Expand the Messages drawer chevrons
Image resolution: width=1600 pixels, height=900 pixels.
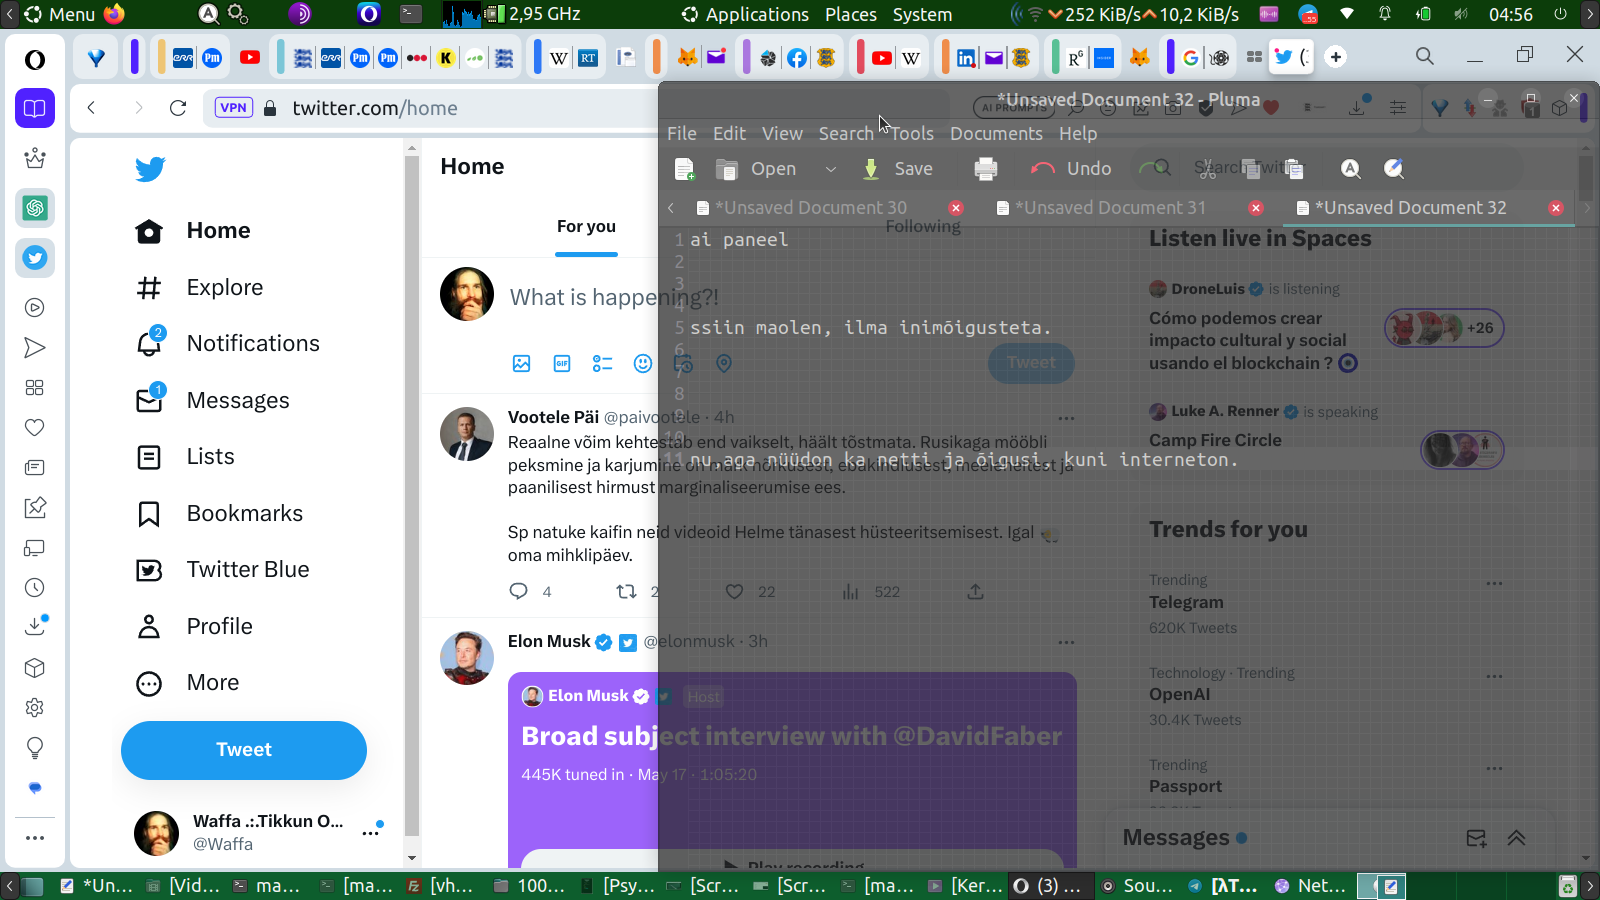click(x=1516, y=838)
